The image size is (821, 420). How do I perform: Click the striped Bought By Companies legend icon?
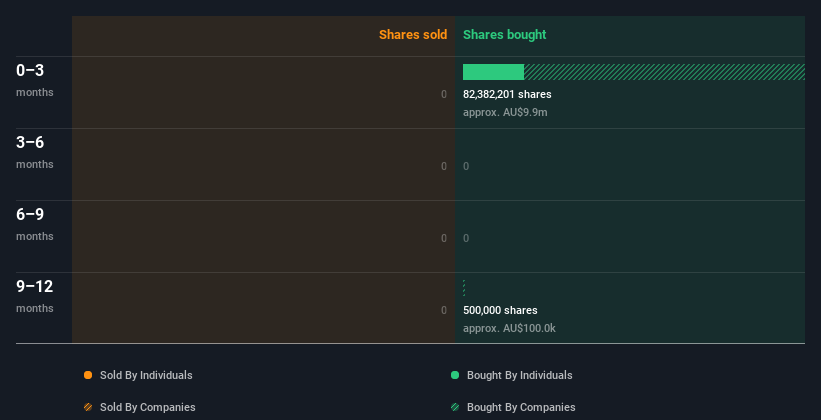pos(455,407)
